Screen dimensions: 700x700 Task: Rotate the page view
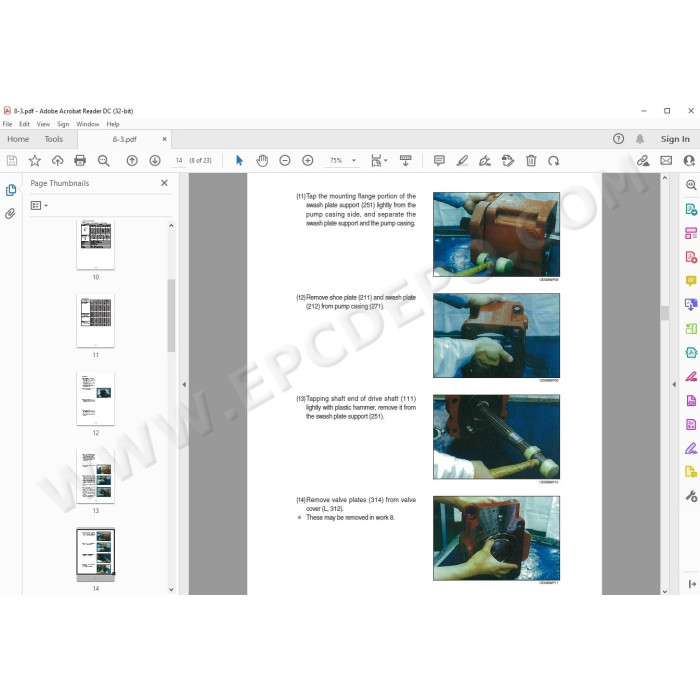(x=554, y=161)
